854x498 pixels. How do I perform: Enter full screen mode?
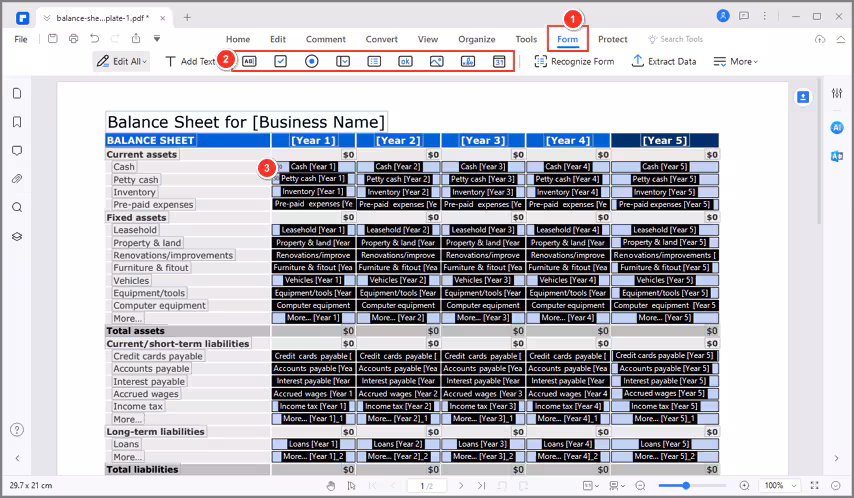815,485
